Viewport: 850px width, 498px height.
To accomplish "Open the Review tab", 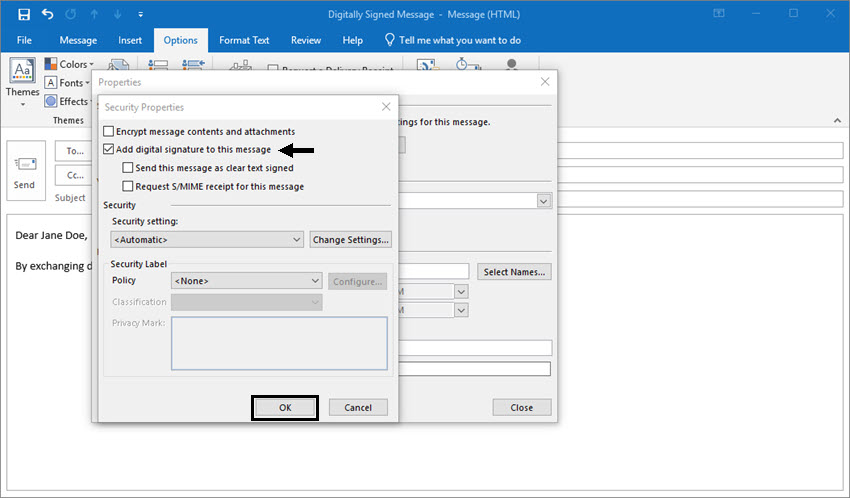I will (306, 40).
